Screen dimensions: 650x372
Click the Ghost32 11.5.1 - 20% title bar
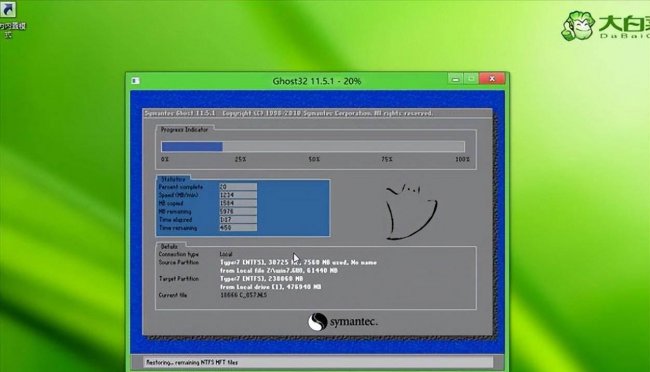click(x=317, y=81)
